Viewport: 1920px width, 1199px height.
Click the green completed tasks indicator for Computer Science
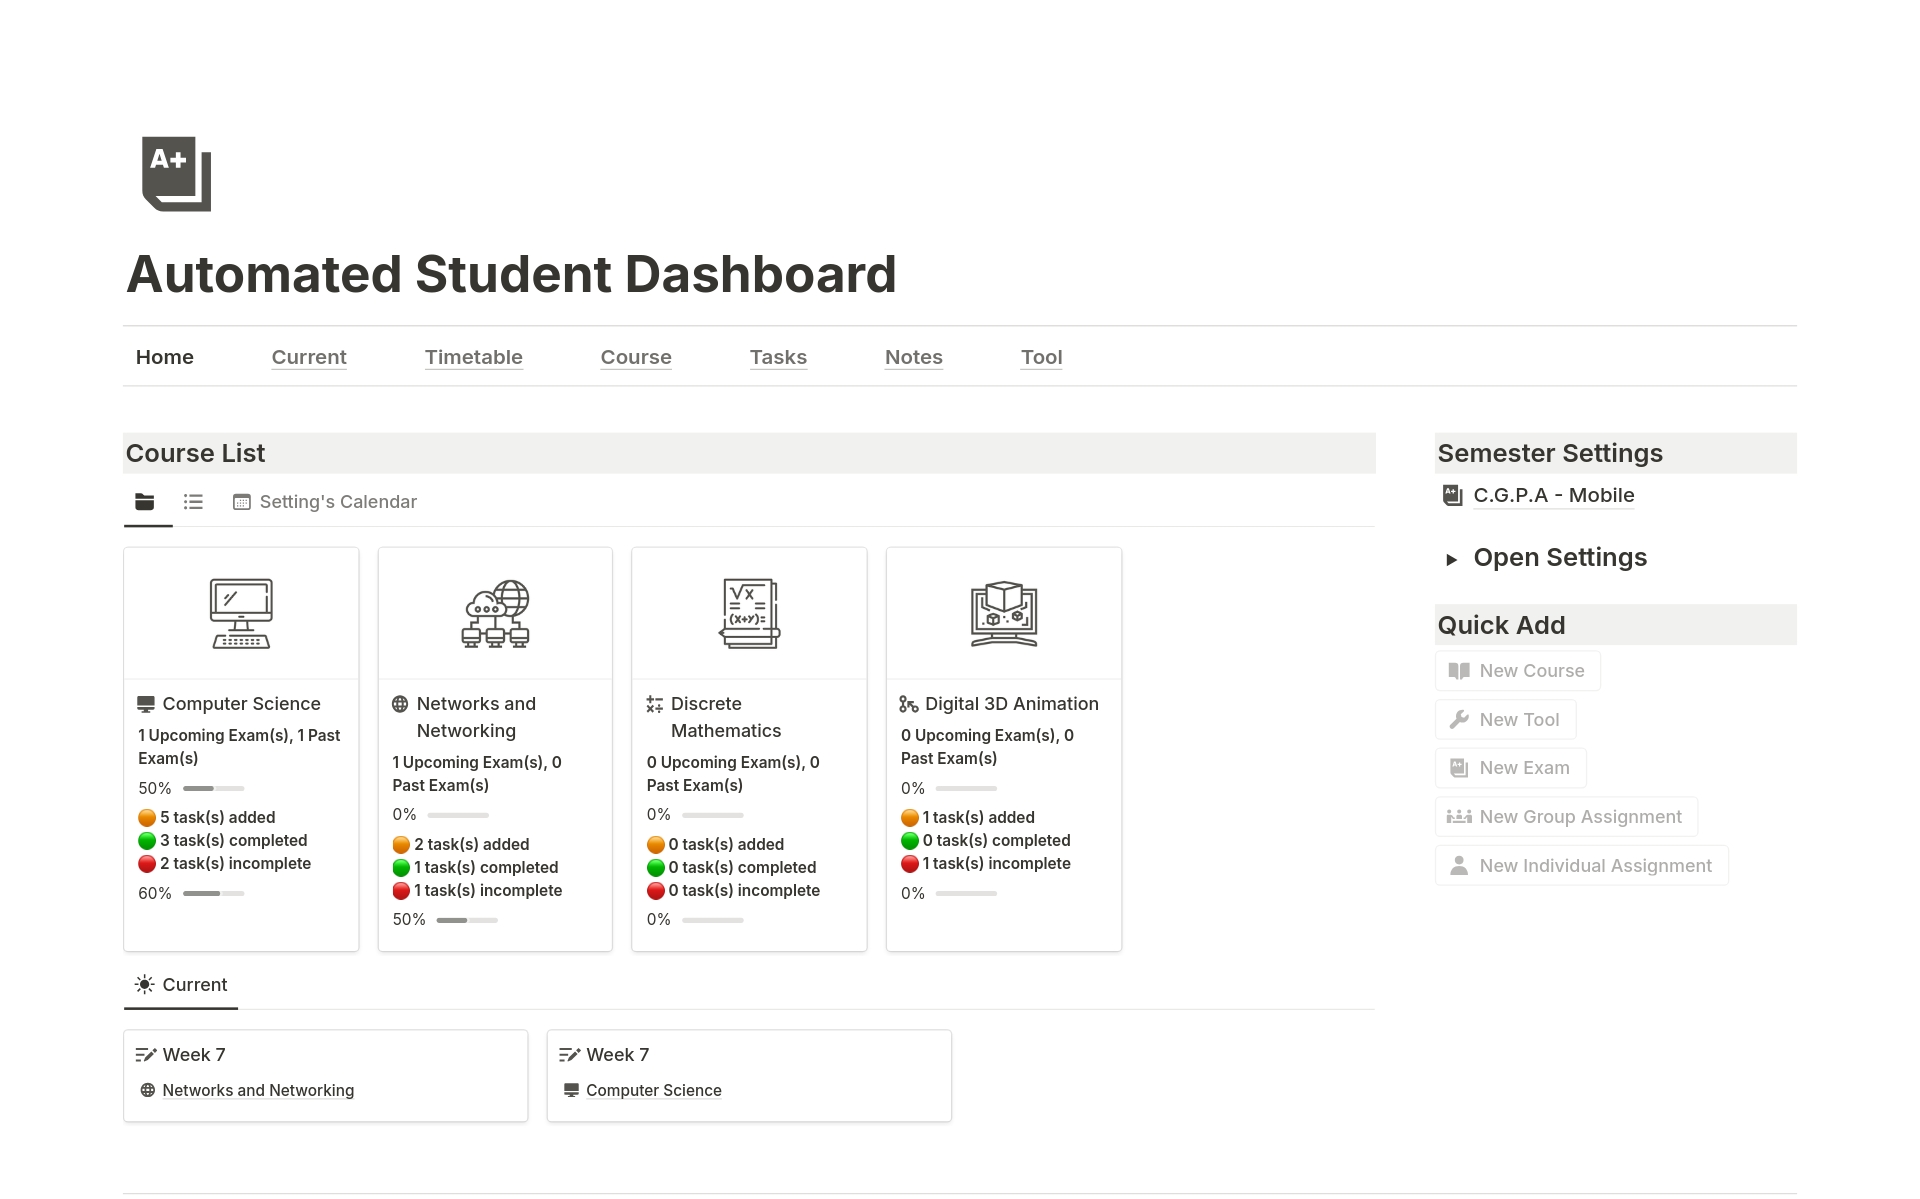point(146,841)
